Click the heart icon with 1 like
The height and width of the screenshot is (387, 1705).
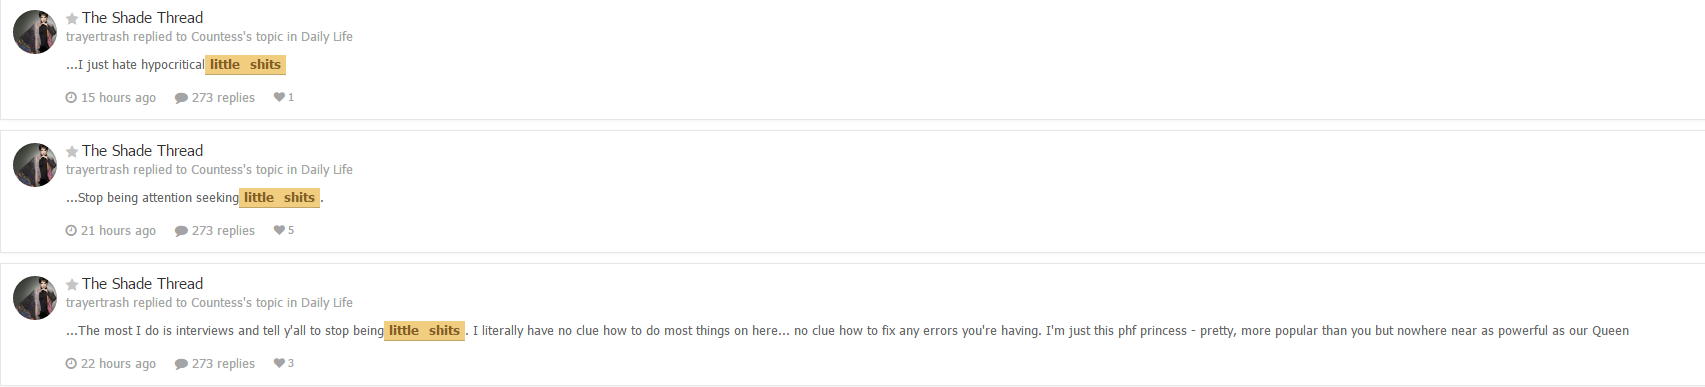pyautogui.click(x=279, y=97)
